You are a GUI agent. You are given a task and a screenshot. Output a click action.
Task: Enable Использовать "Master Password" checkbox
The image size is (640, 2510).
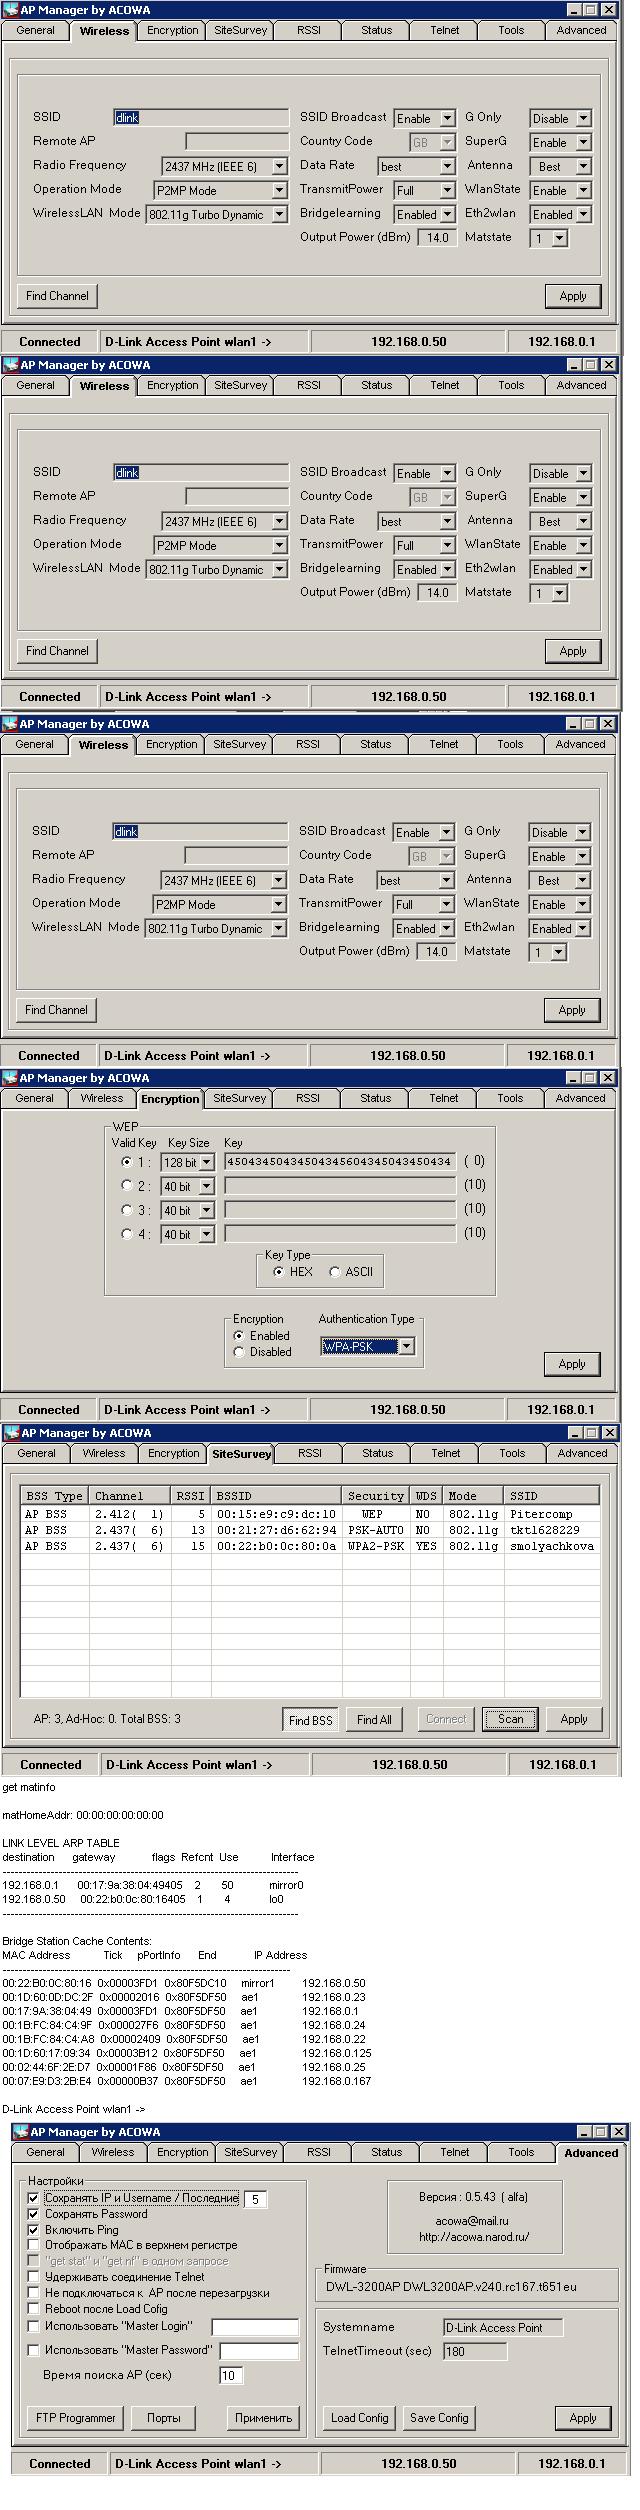pyautogui.click(x=33, y=2350)
